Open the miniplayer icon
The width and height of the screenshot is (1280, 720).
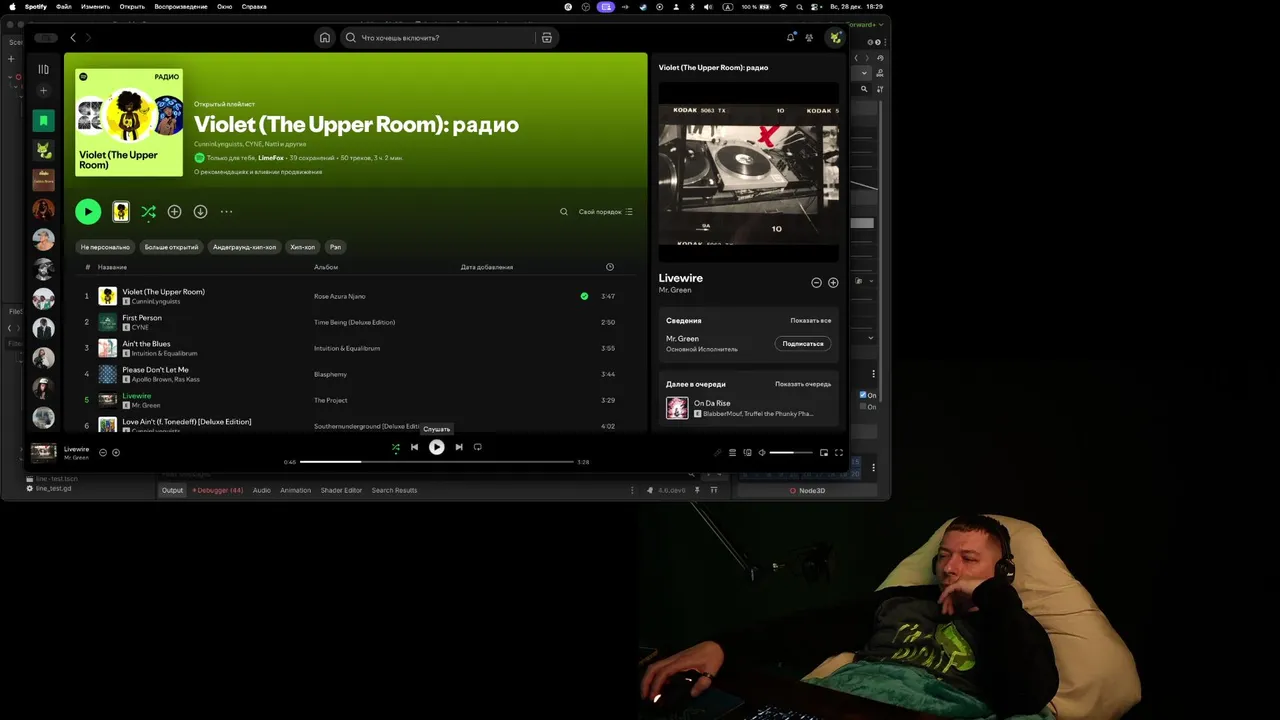[x=824, y=453]
